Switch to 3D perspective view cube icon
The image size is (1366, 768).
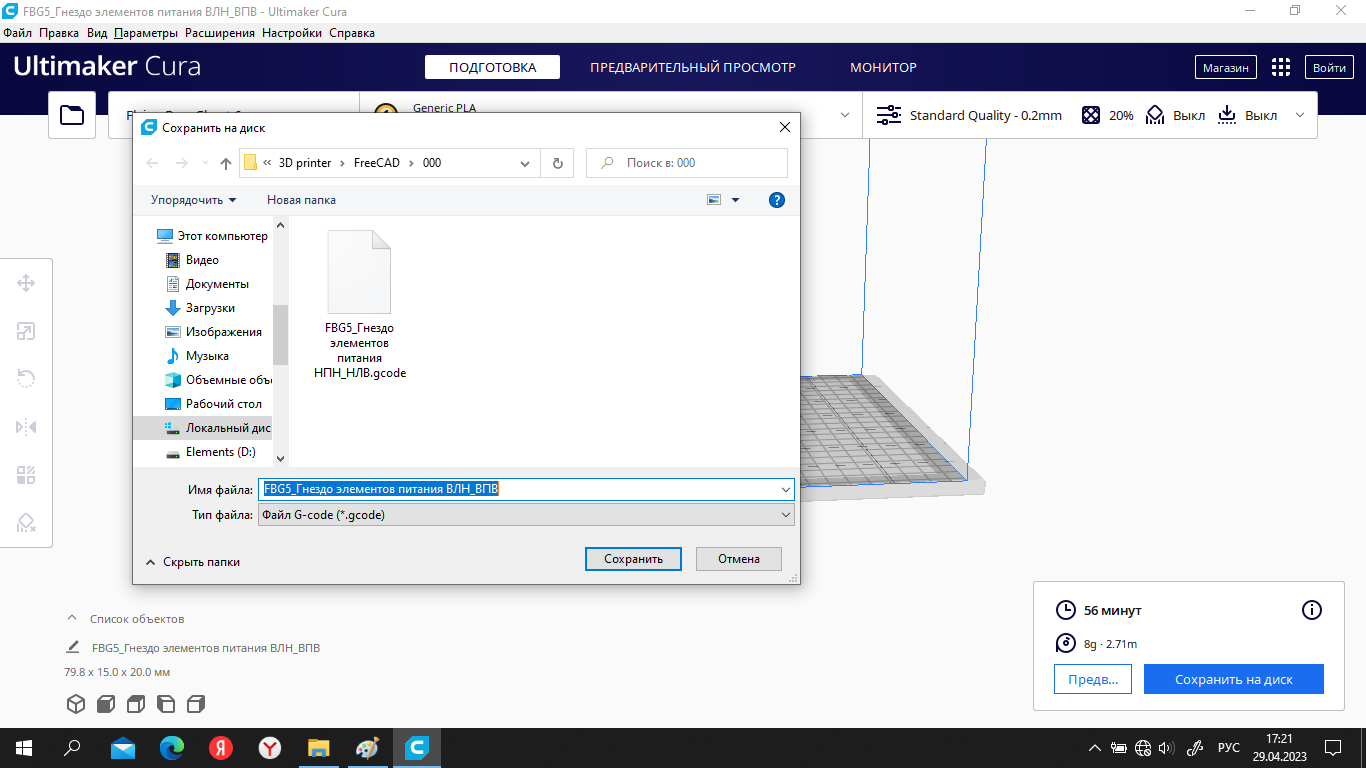76,704
